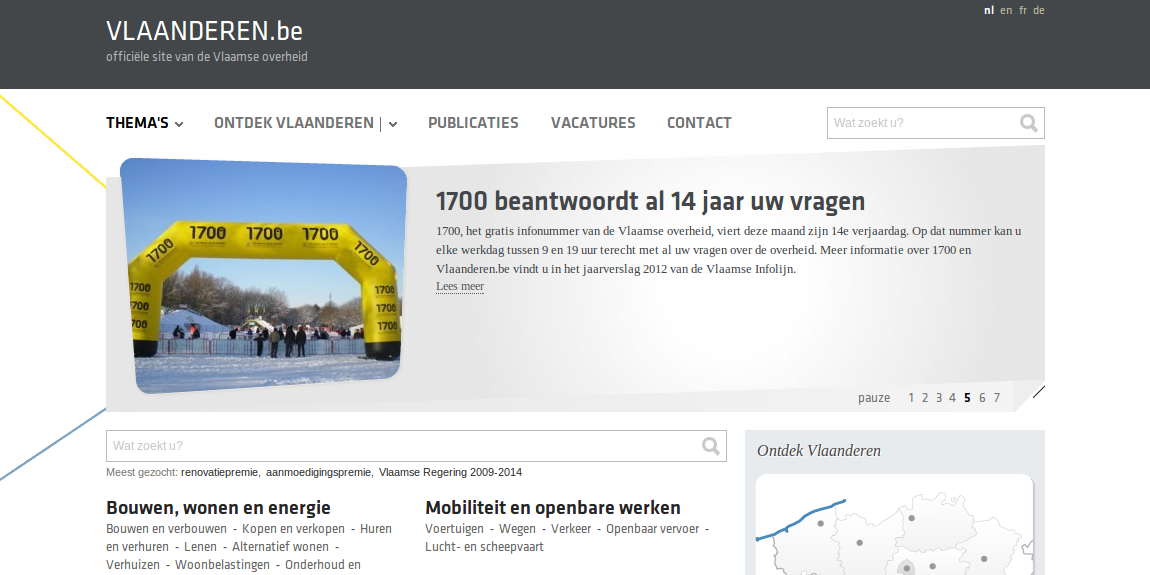This screenshot has width=1150, height=575.
Task: Open 'Alternatief wonen' link
Action: (280, 546)
